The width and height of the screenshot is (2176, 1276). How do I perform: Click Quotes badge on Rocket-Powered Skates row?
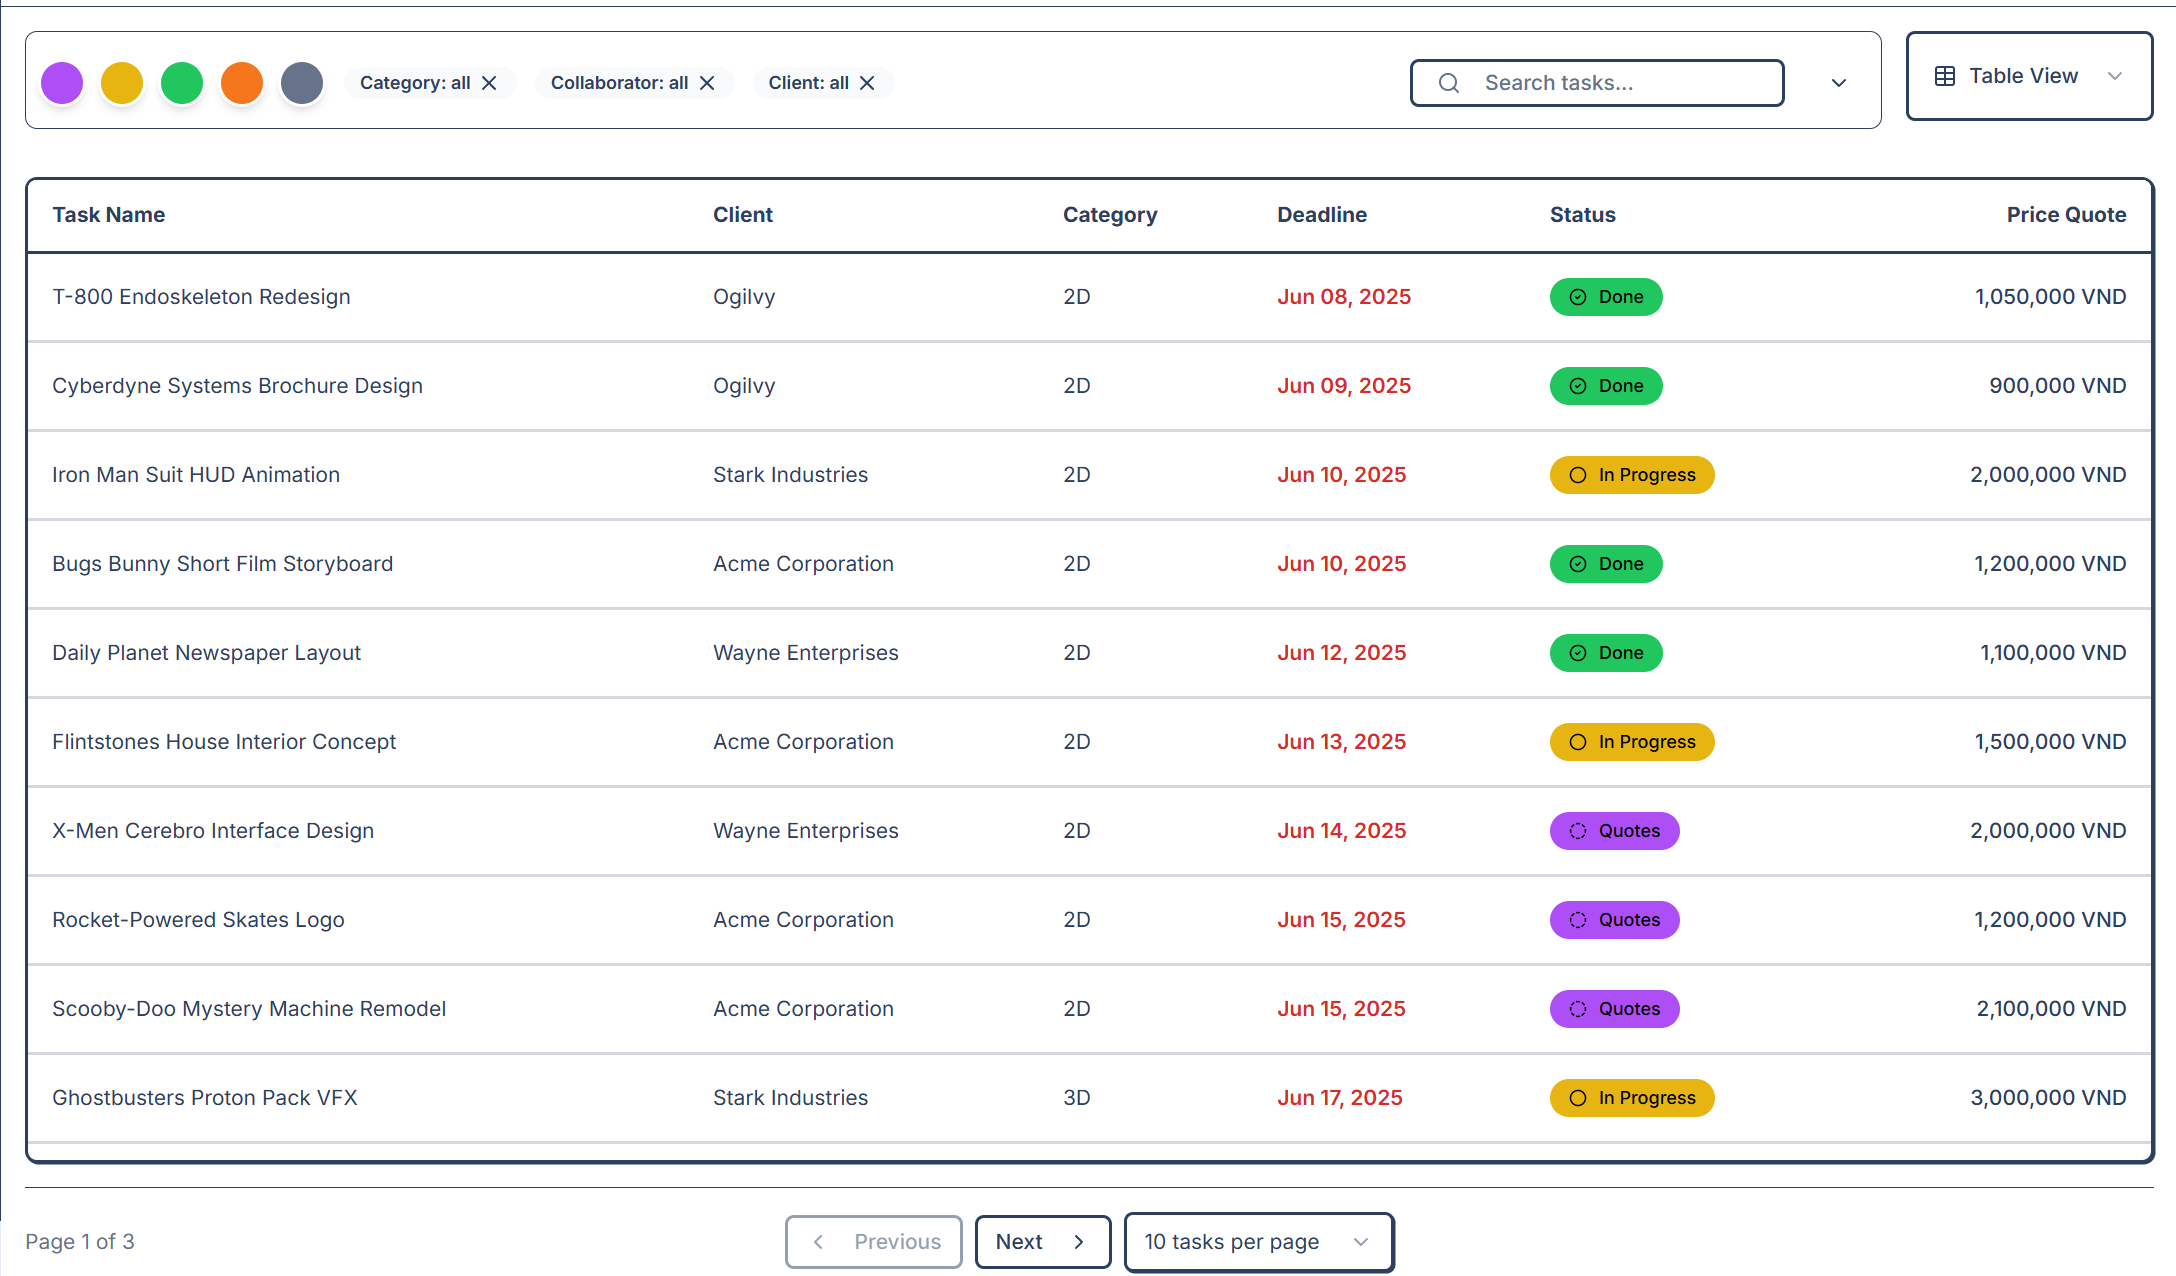(x=1614, y=920)
